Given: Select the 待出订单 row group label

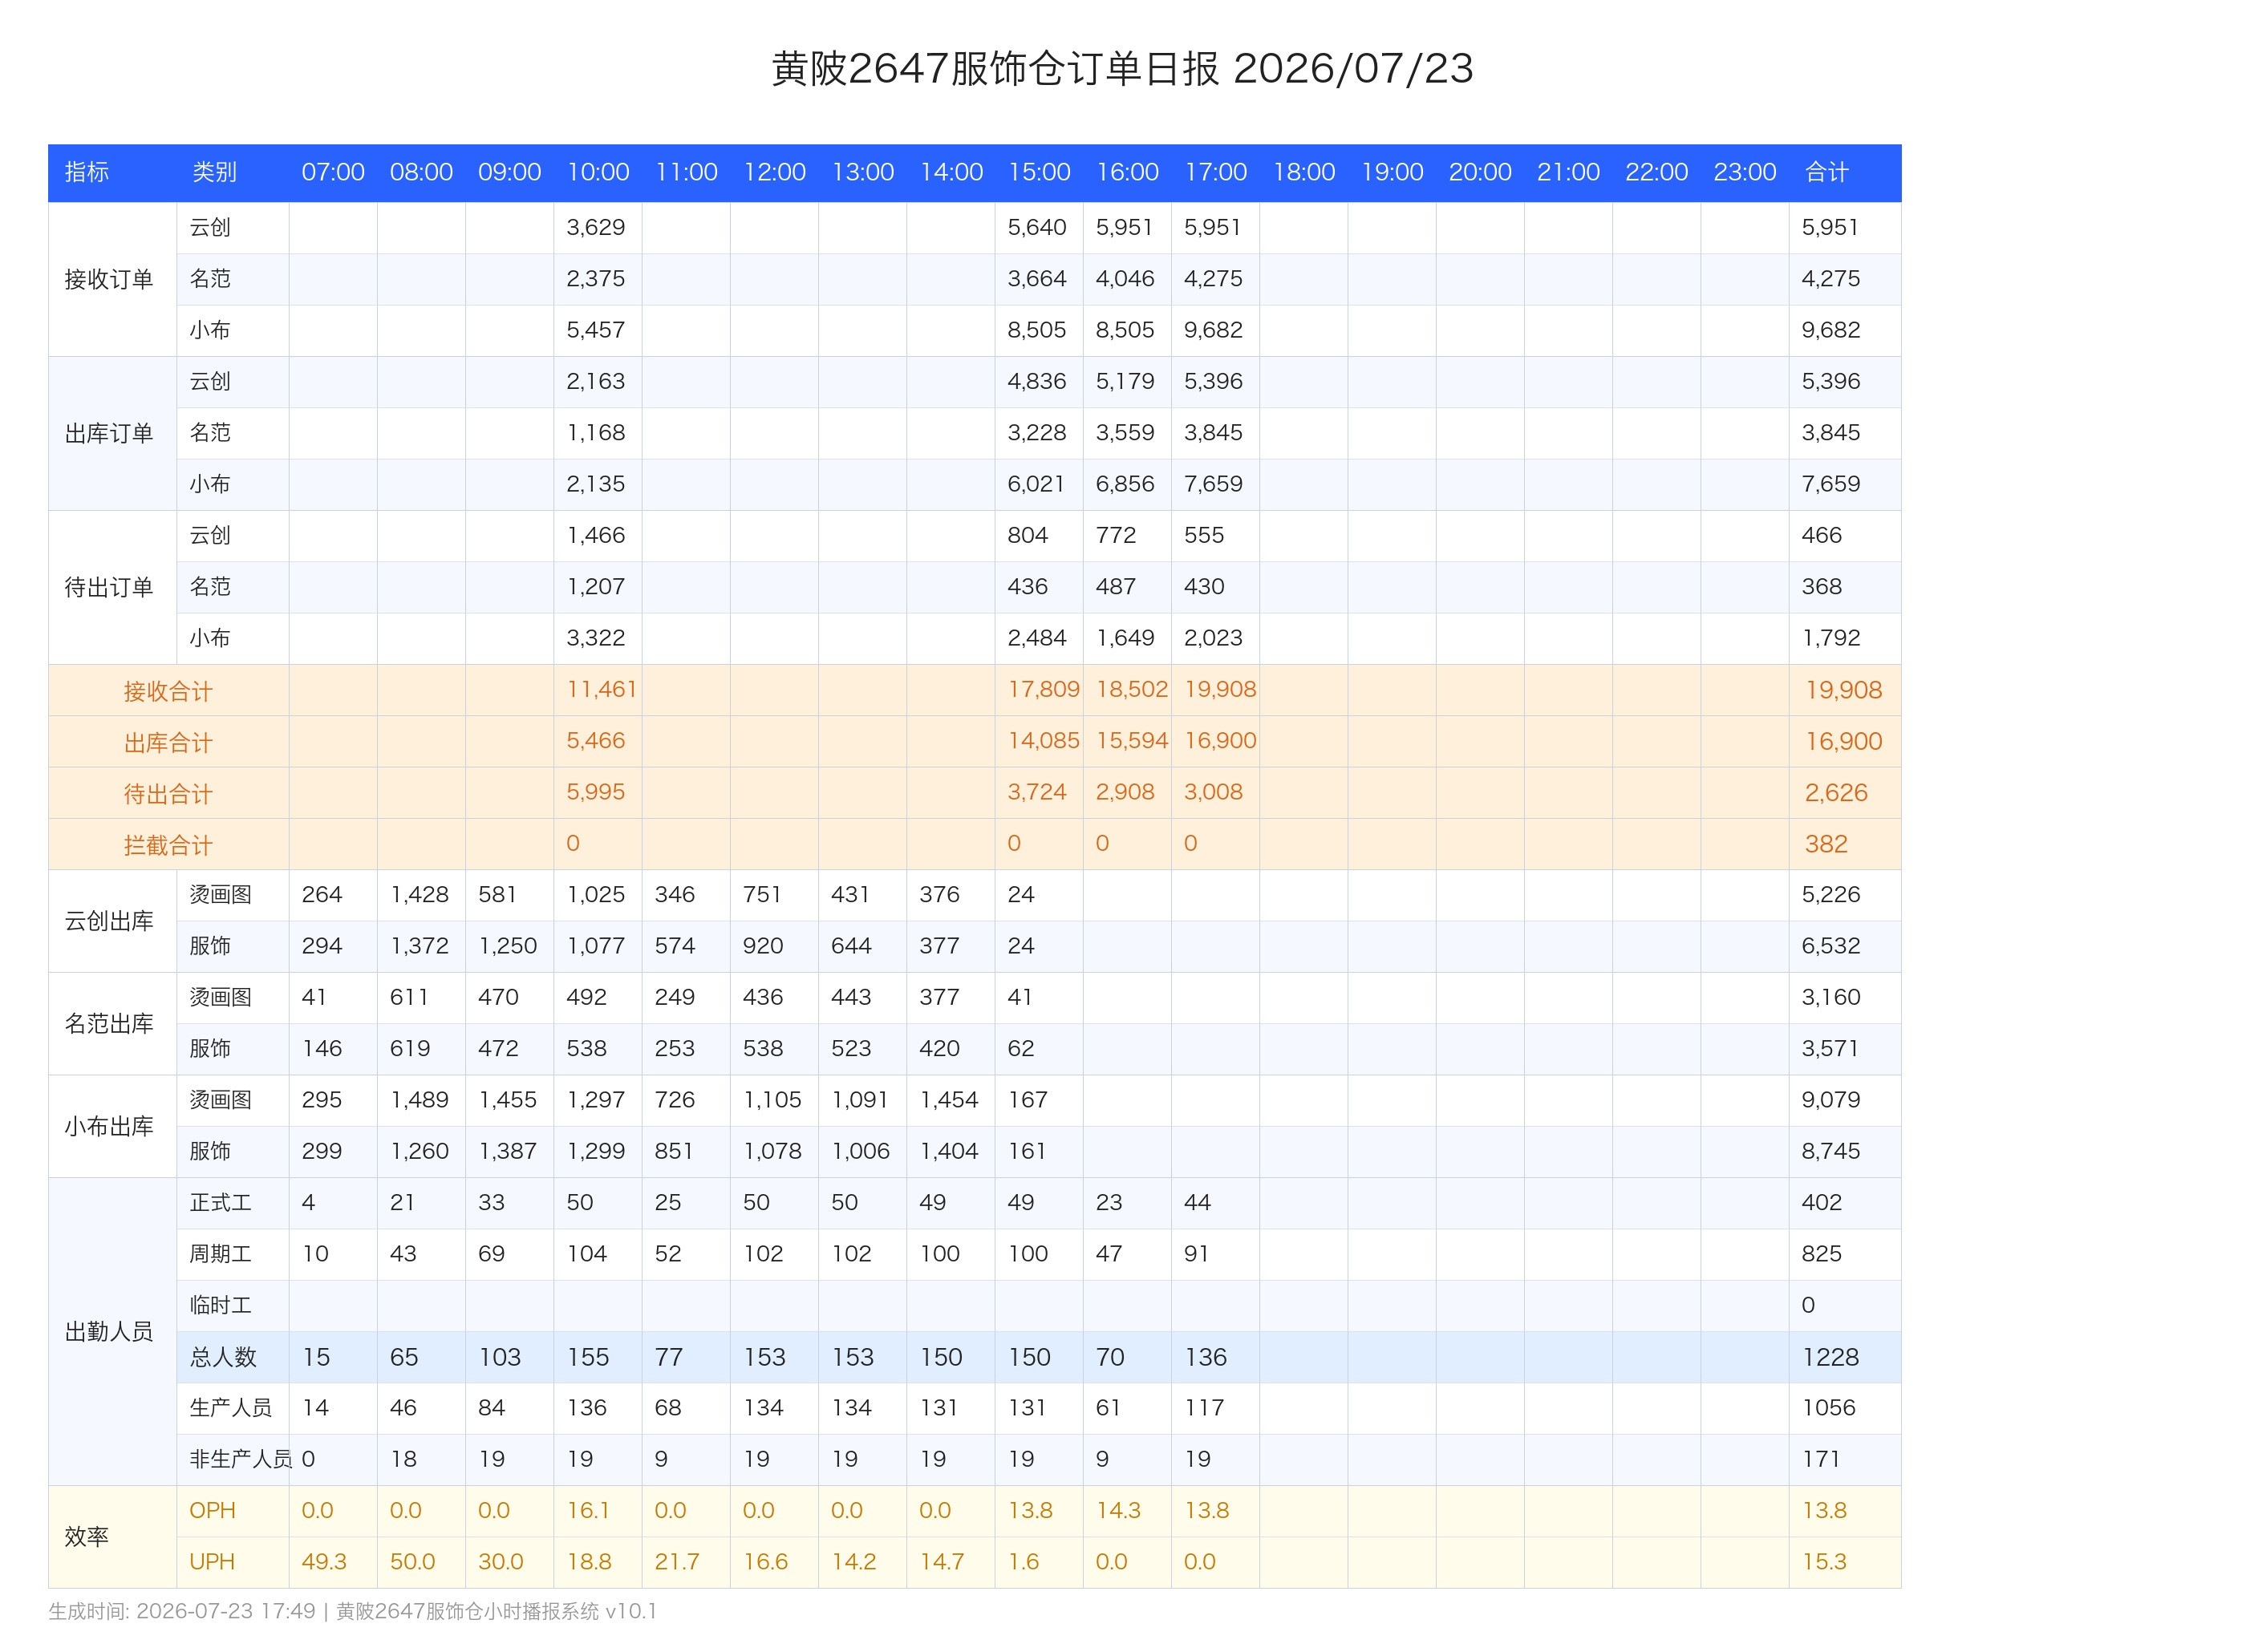Looking at the screenshot, I should [x=109, y=587].
